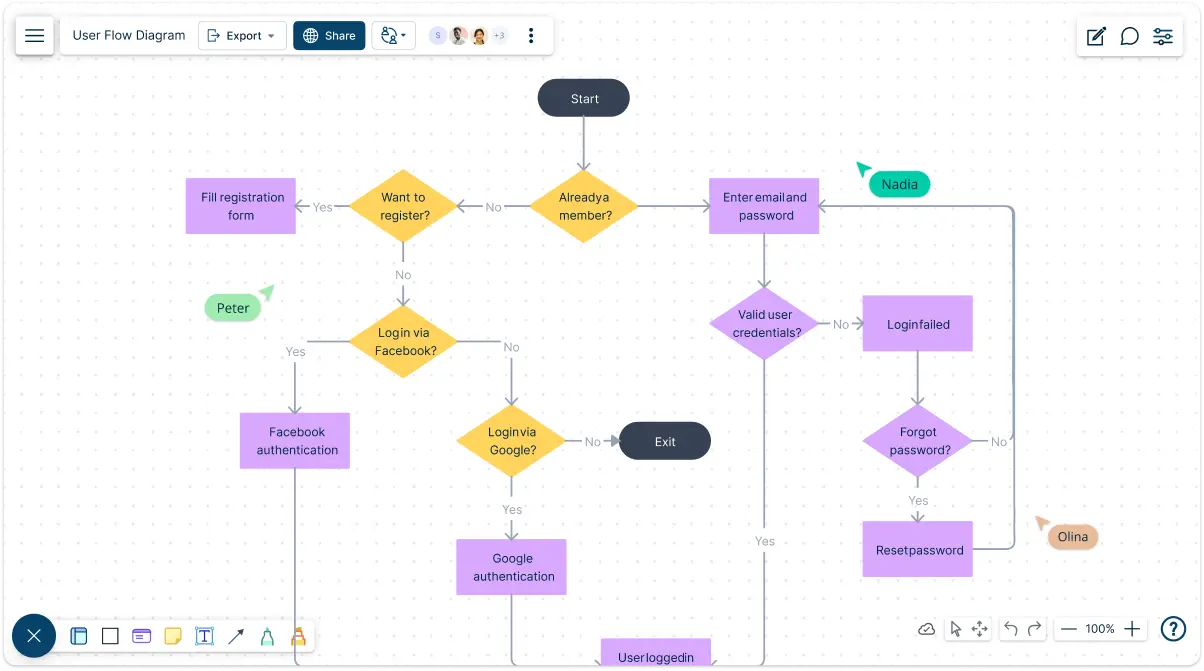Viewport: 1204px width, 671px height.
Task: Select the frame tool in bottom toolbar
Action: point(79,636)
